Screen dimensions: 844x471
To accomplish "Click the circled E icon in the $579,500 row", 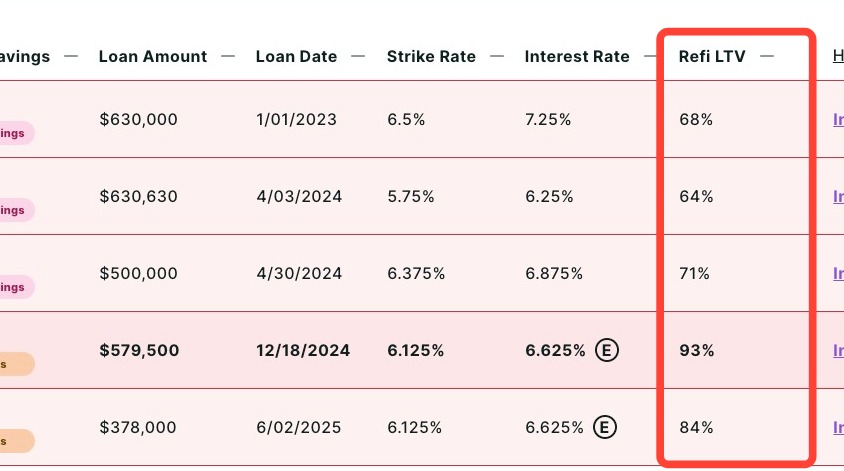I will (605, 351).
